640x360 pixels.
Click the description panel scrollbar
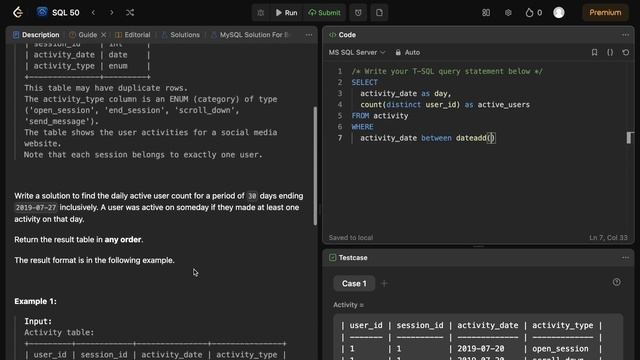[x=315, y=166]
